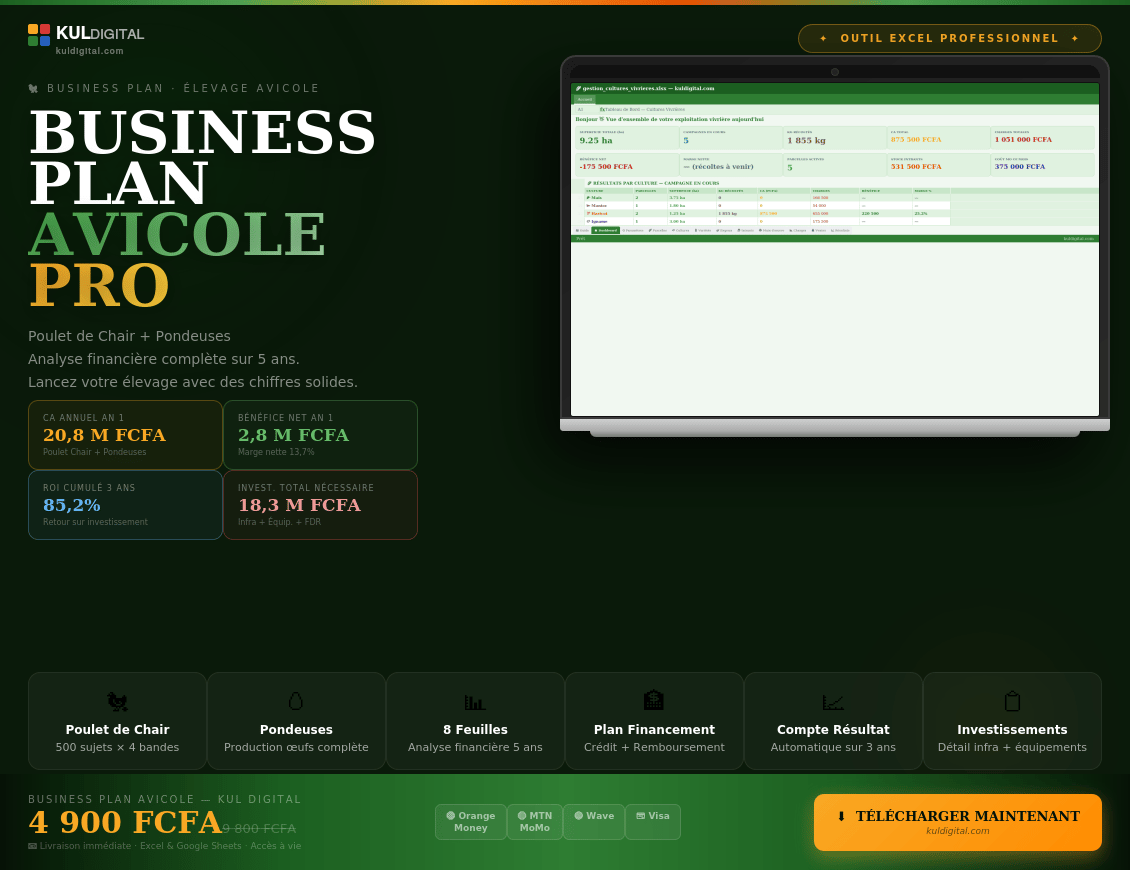Click the 'Crédit + Remboursement' subtitle
This screenshot has height=870, width=1130.
(654, 747)
